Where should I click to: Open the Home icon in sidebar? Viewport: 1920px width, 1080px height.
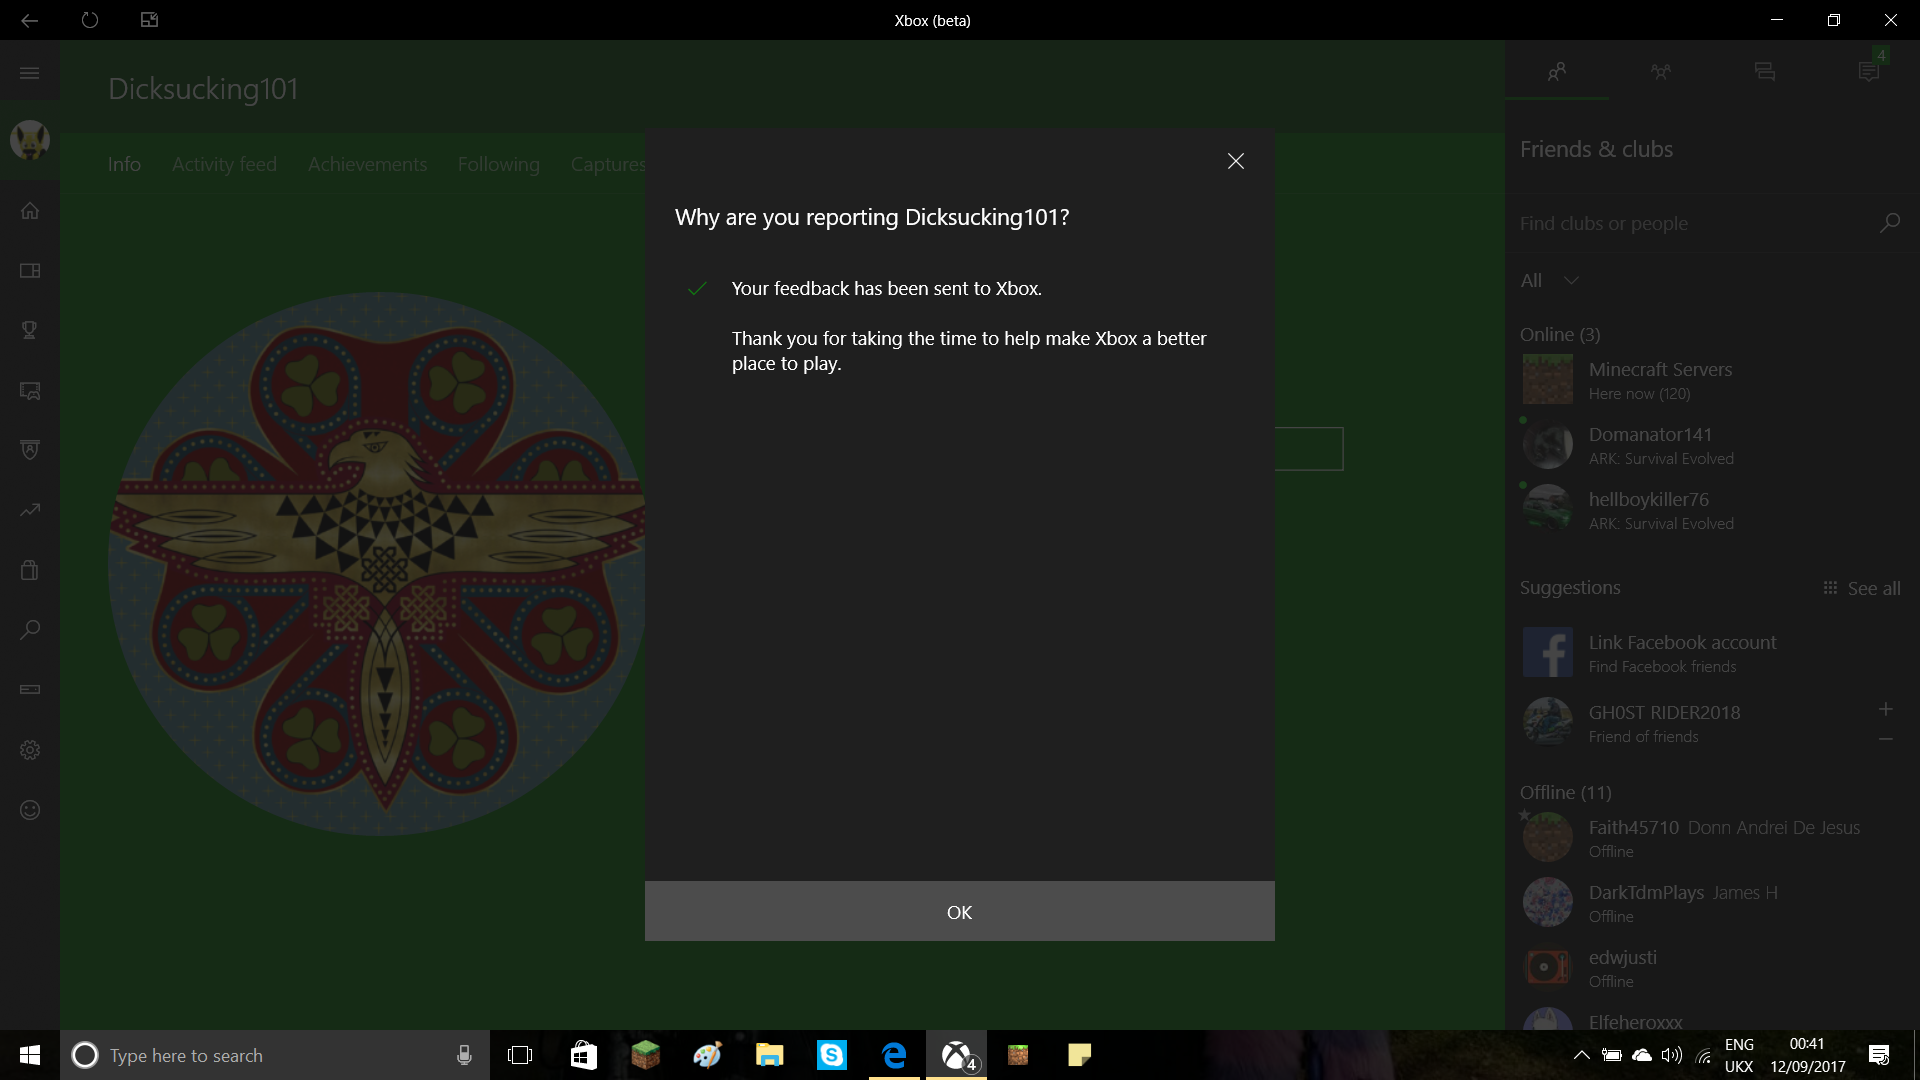pyautogui.click(x=30, y=211)
